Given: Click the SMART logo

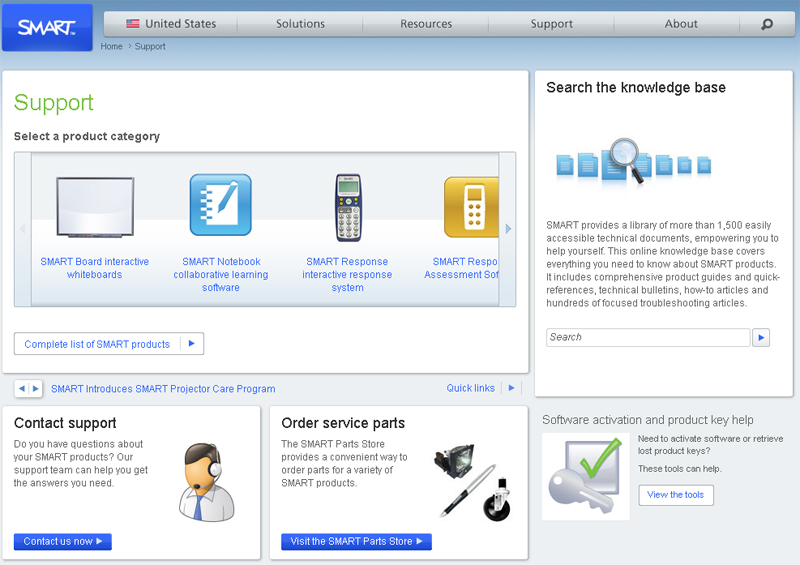Looking at the screenshot, I should (x=47, y=27).
